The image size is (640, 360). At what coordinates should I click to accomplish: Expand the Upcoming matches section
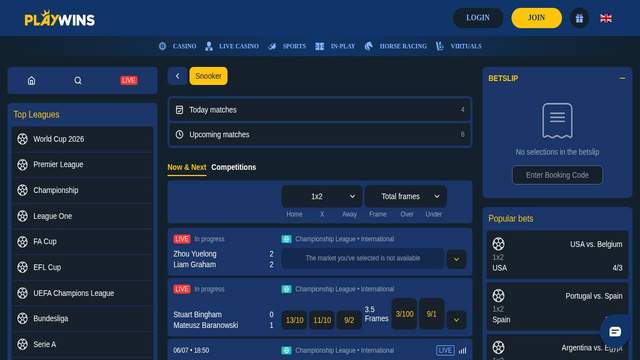click(x=320, y=134)
